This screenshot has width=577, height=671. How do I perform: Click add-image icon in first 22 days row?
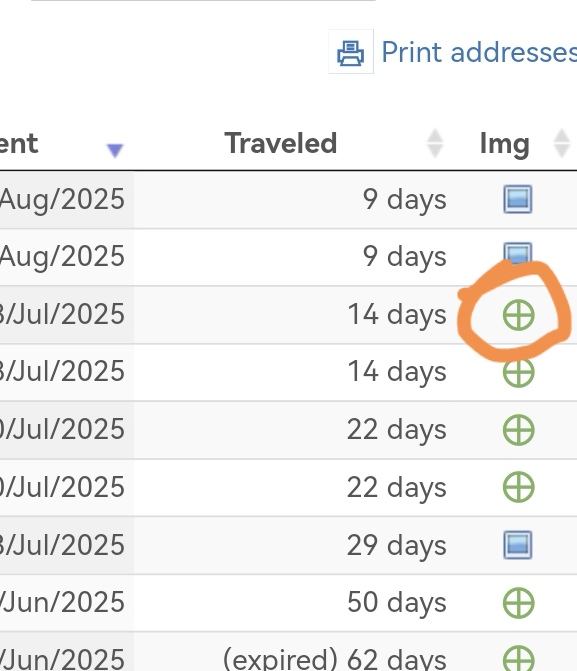click(518, 430)
